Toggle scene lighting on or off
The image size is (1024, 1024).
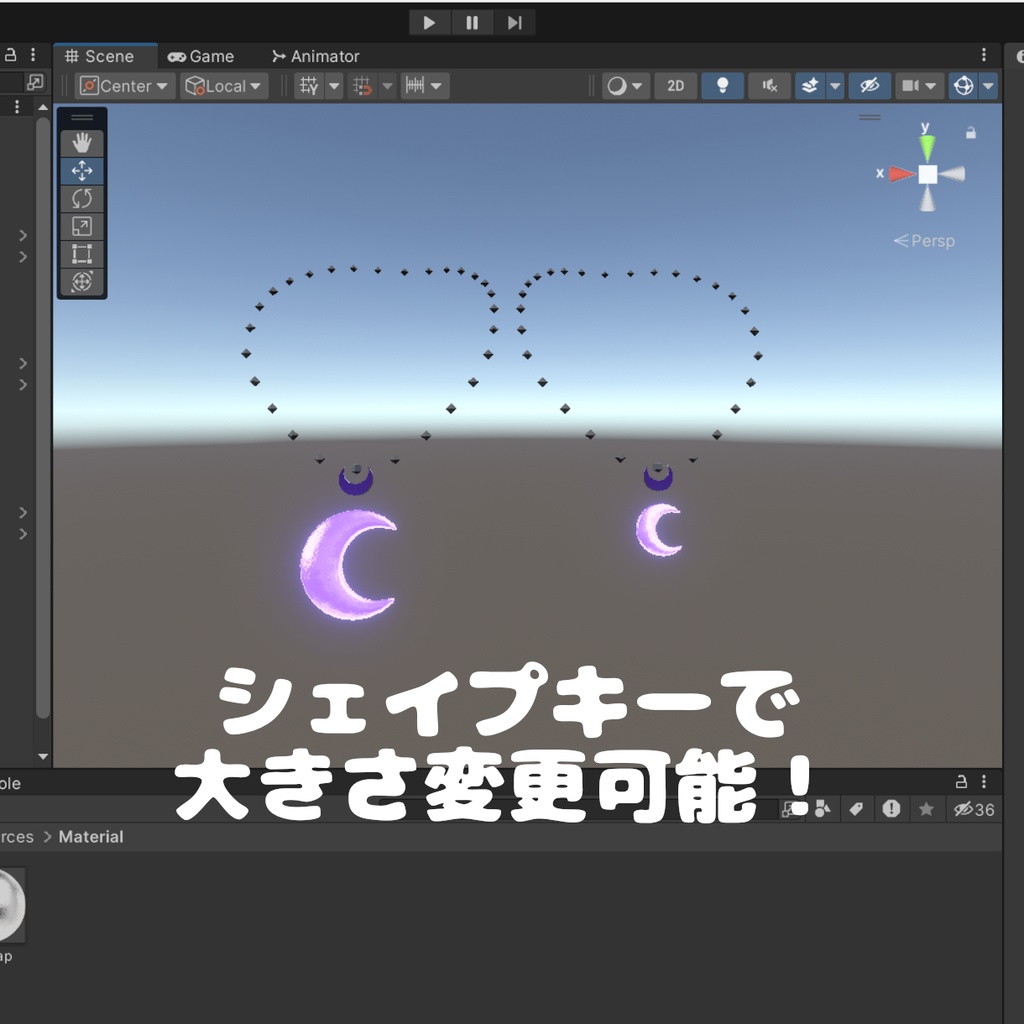(x=721, y=86)
